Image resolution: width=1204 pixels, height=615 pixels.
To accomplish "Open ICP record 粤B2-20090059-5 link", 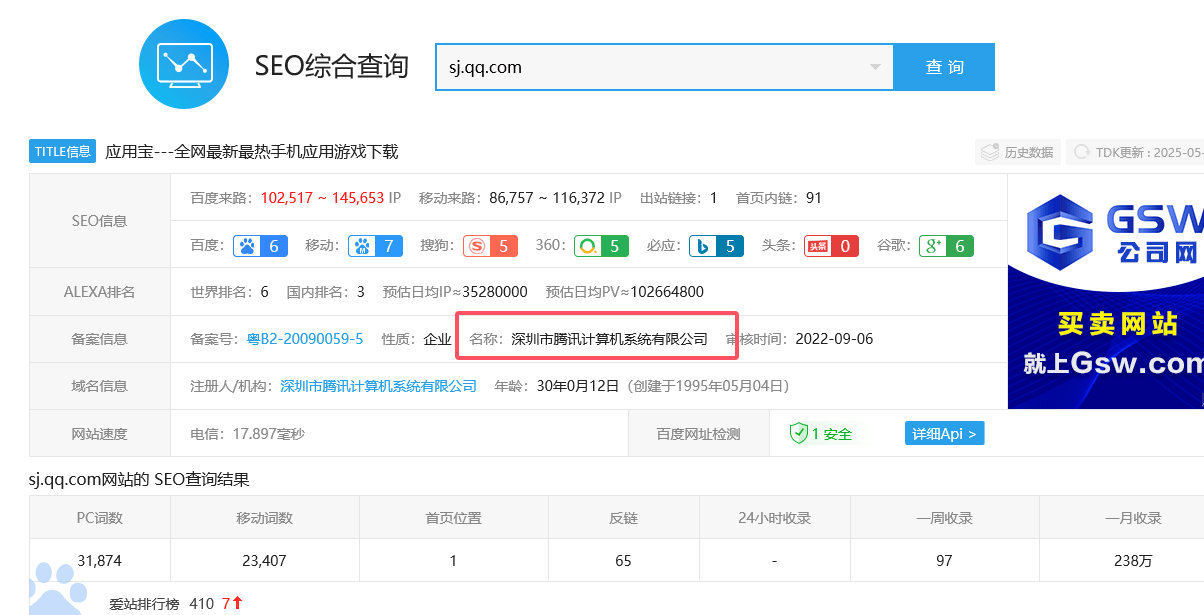I will pos(305,339).
